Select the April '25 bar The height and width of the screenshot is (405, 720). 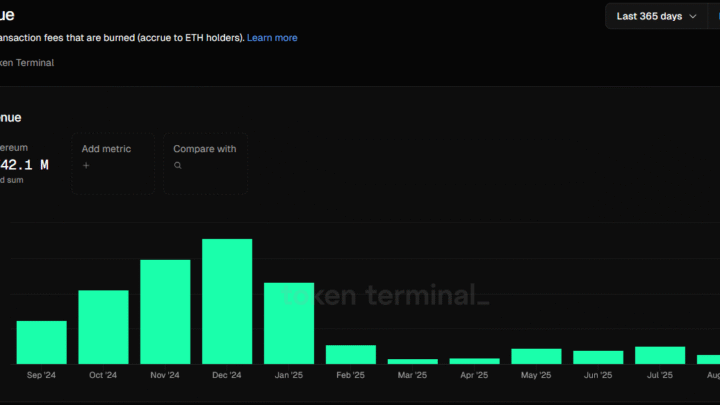point(474,360)
